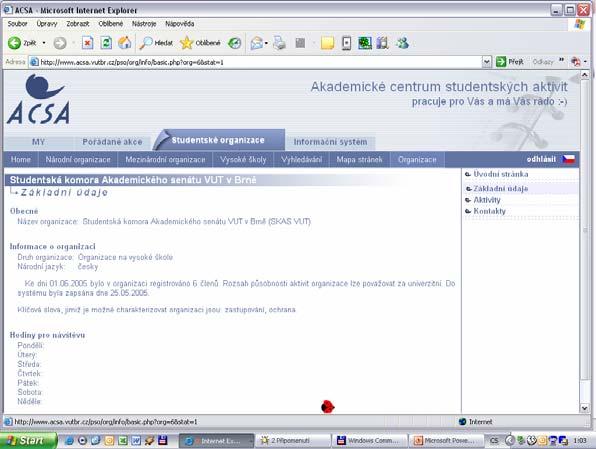Open the Nápověda menu
Screen dimensions: 596x449
pyautogui.click(x=180, y=24)
